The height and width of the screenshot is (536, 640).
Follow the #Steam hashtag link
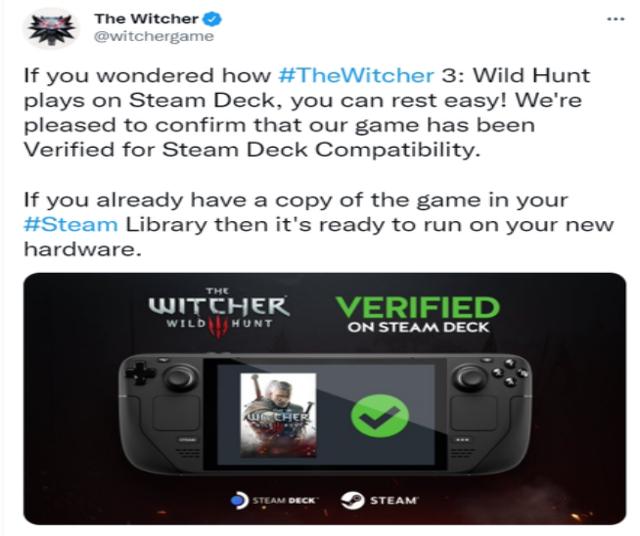click(x=71, y=225)
